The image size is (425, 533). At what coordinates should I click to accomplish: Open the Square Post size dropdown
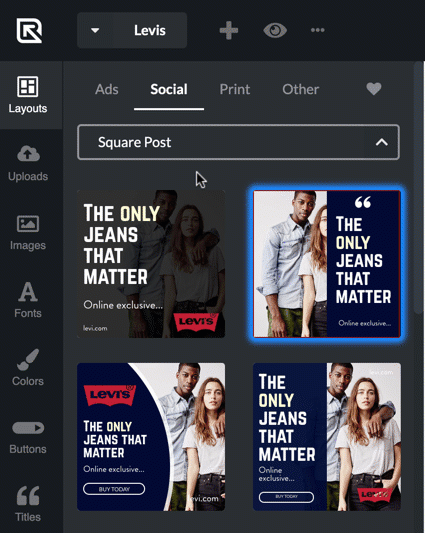coord(238,142)
